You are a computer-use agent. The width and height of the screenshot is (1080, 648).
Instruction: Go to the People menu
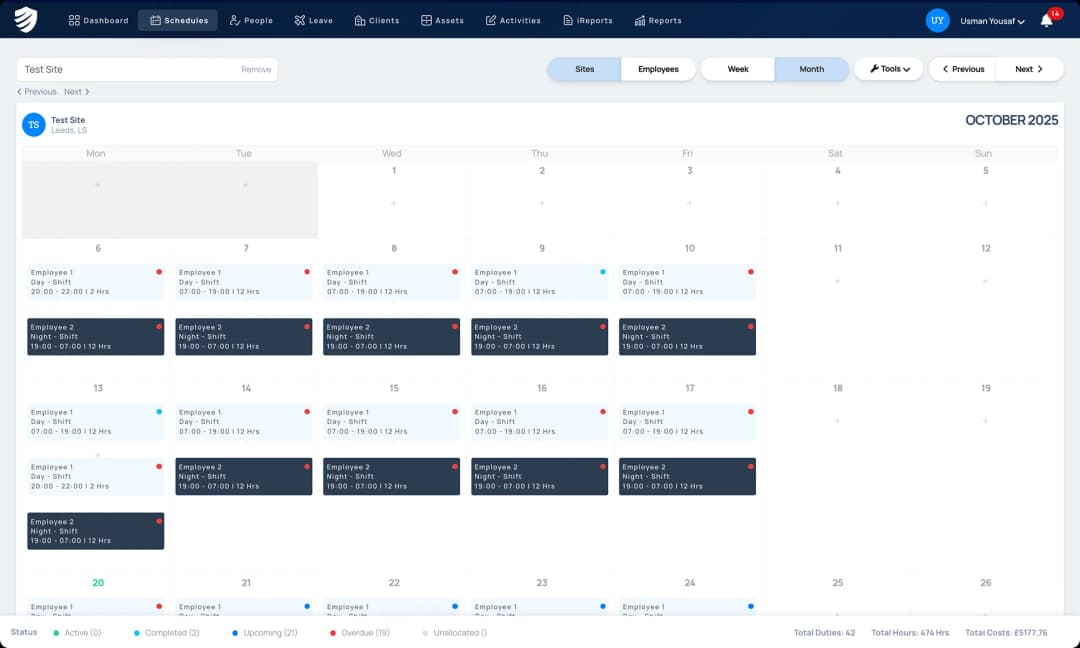coord(251,20)
